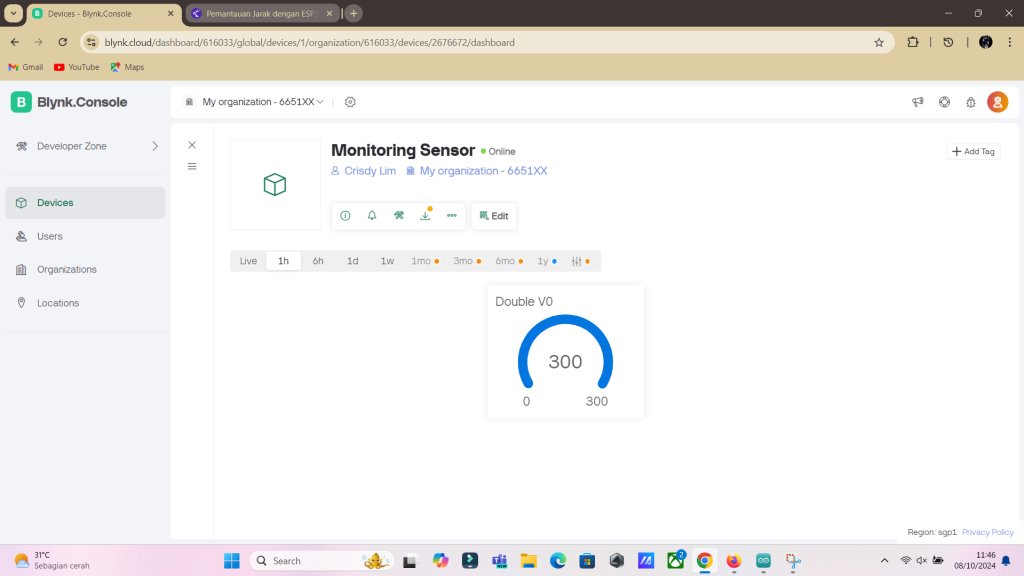The image size is (1024, 576).
Task: Open organization settings gear icon
Action: coord(350,102)
